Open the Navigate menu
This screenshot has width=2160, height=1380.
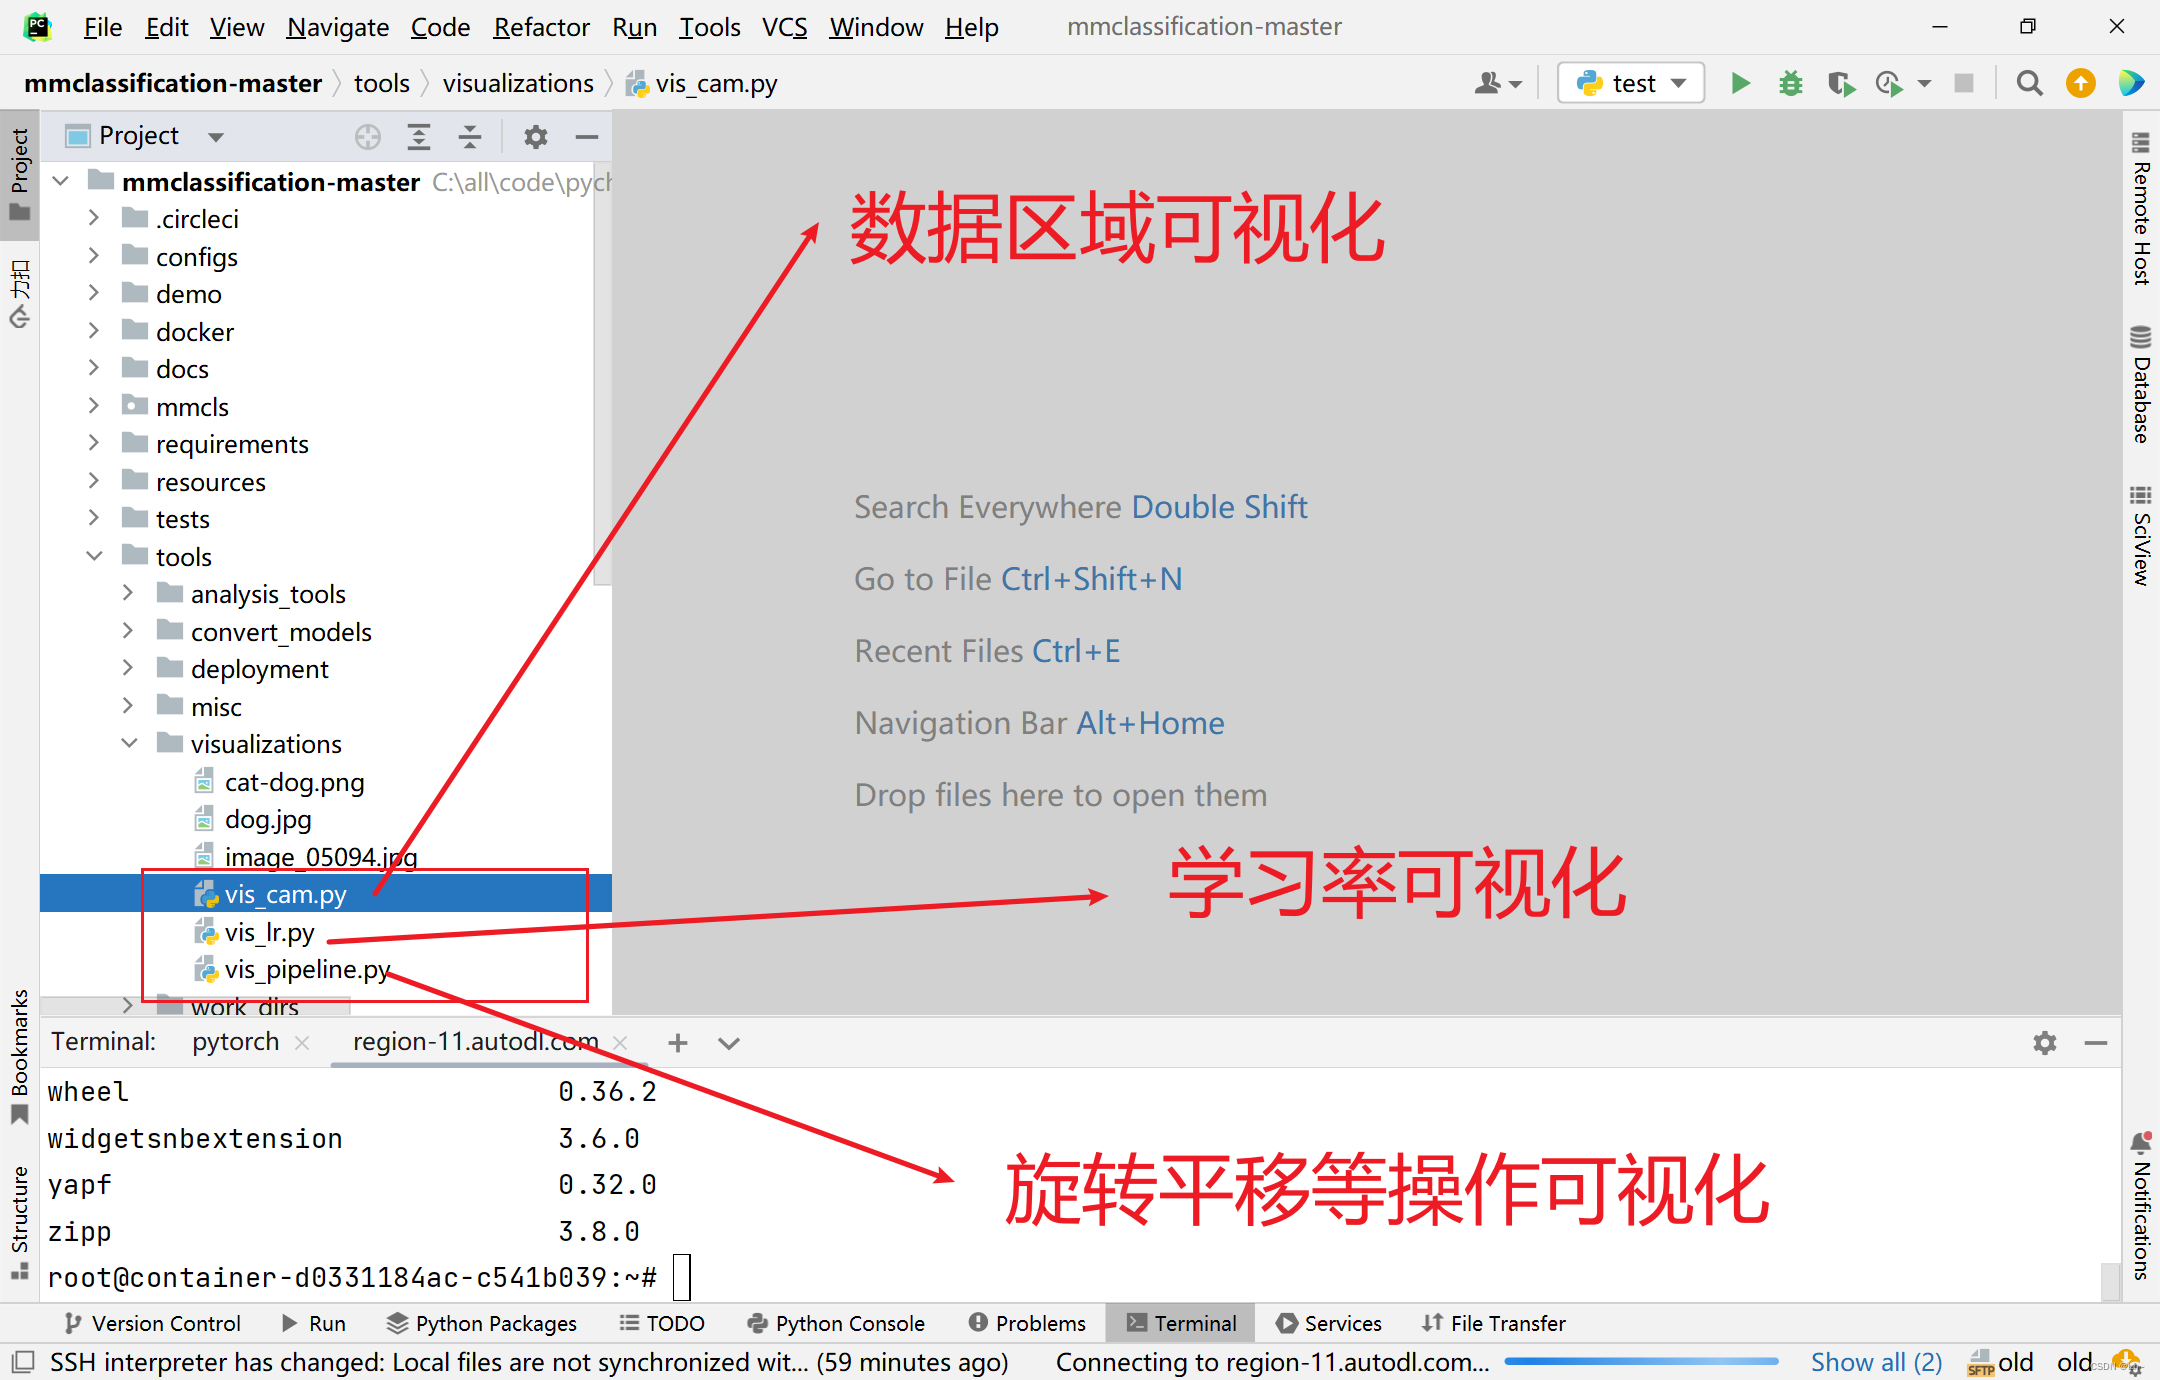[338, 27]
